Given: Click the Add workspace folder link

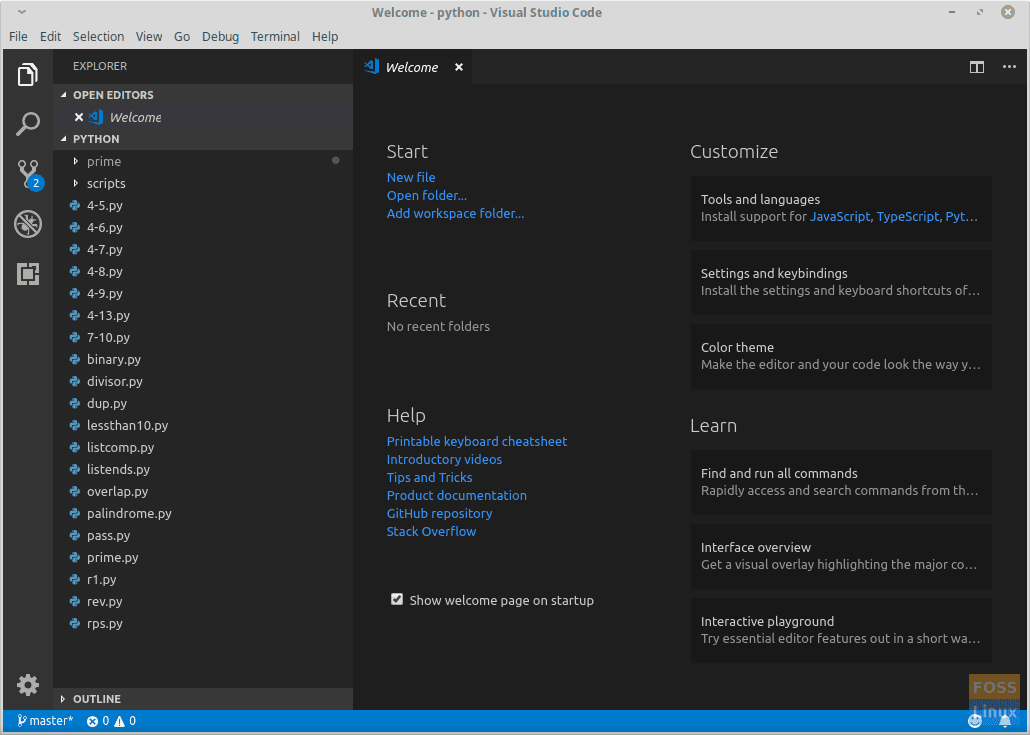Looking at the screenshot, I should tap(455, 213).
